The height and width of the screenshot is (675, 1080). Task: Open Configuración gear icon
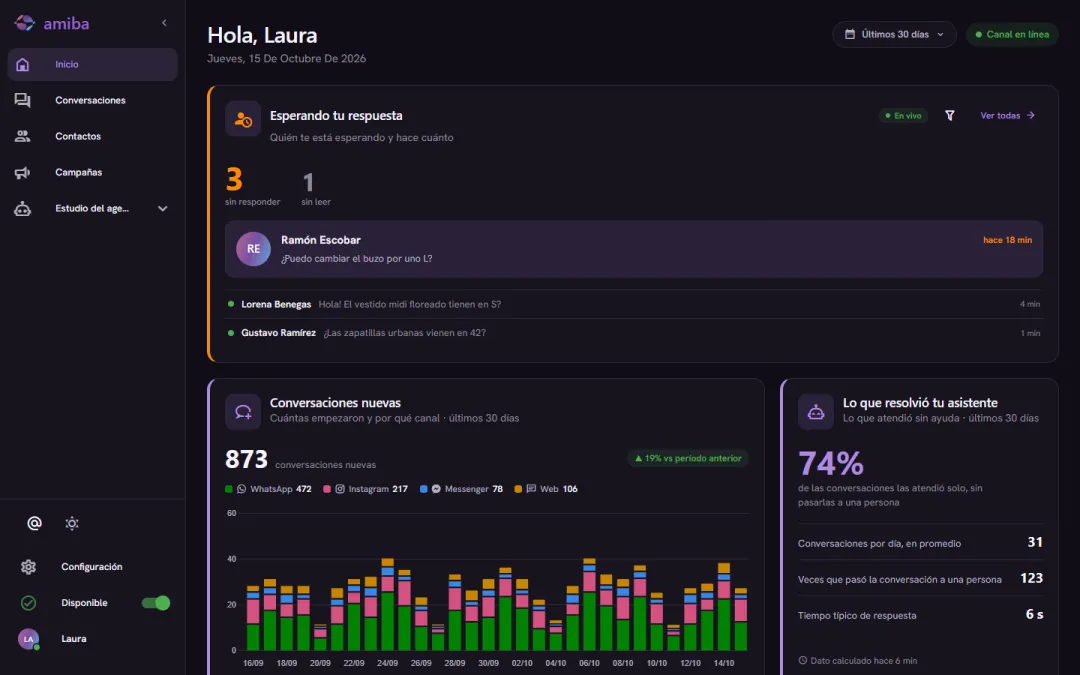coord(28,567)
